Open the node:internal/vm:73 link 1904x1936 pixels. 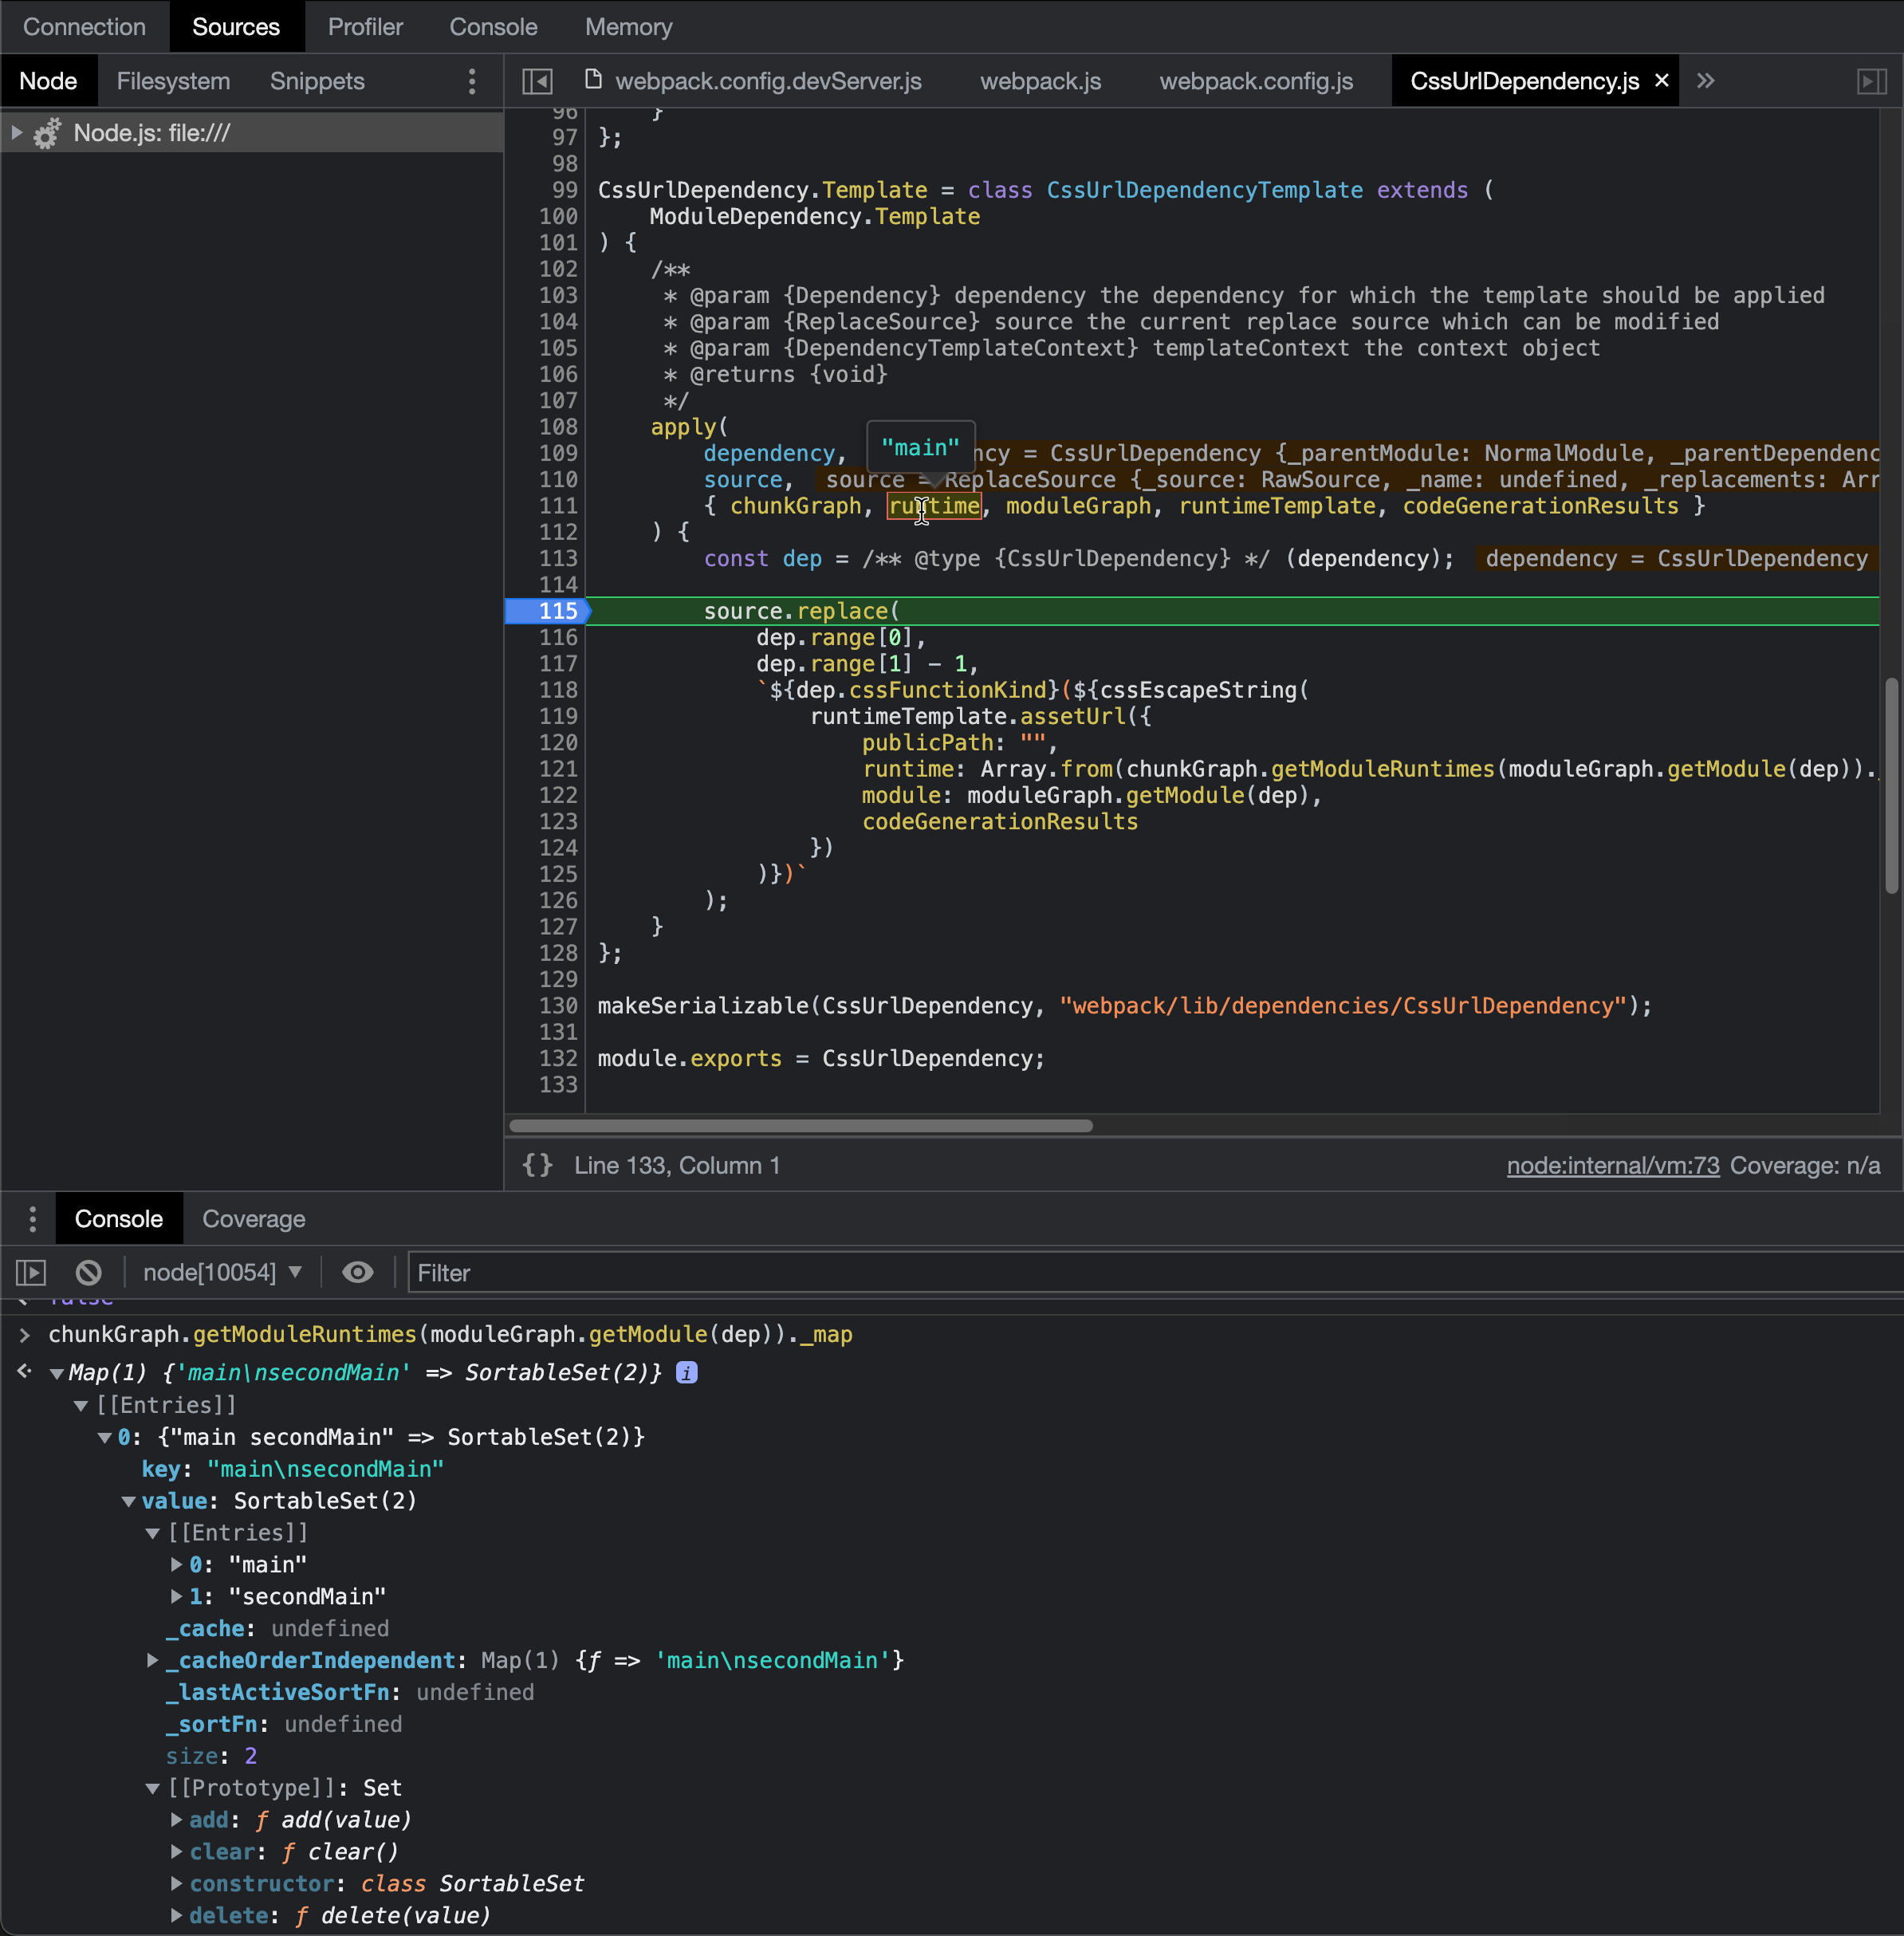pos(1612,1165)
